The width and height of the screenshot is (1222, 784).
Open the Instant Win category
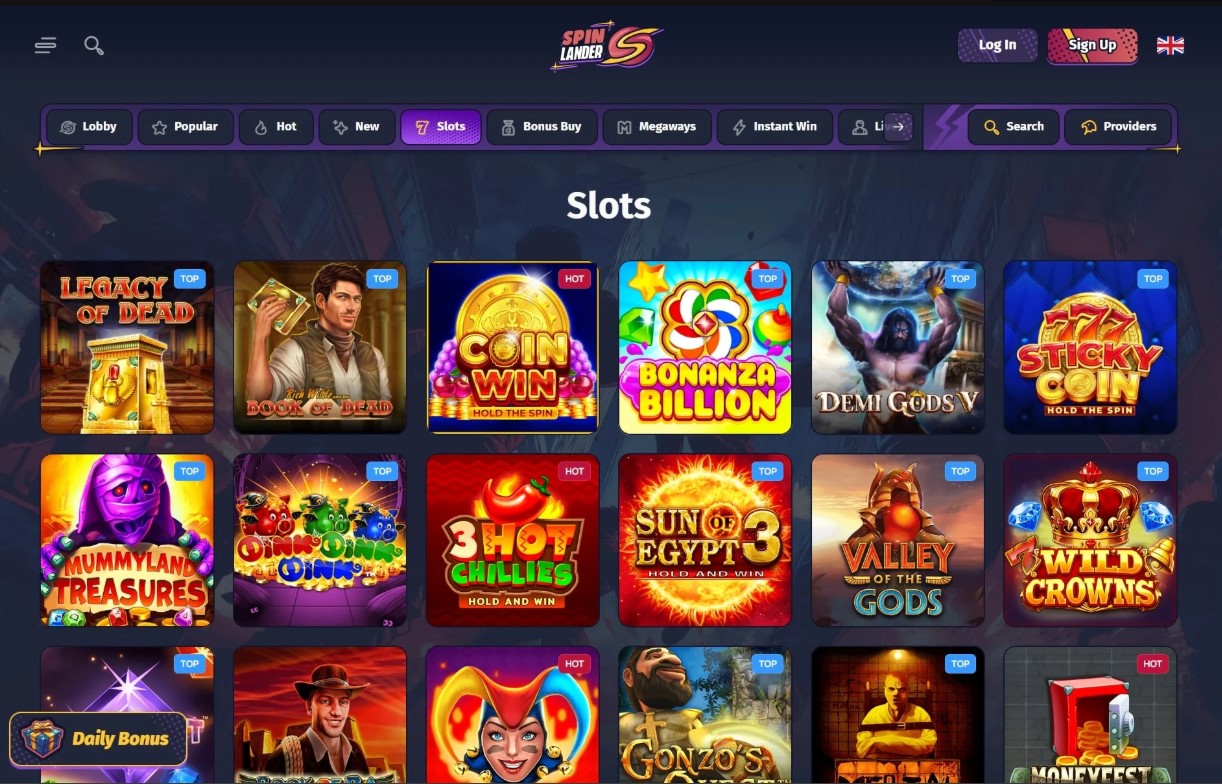775,127
